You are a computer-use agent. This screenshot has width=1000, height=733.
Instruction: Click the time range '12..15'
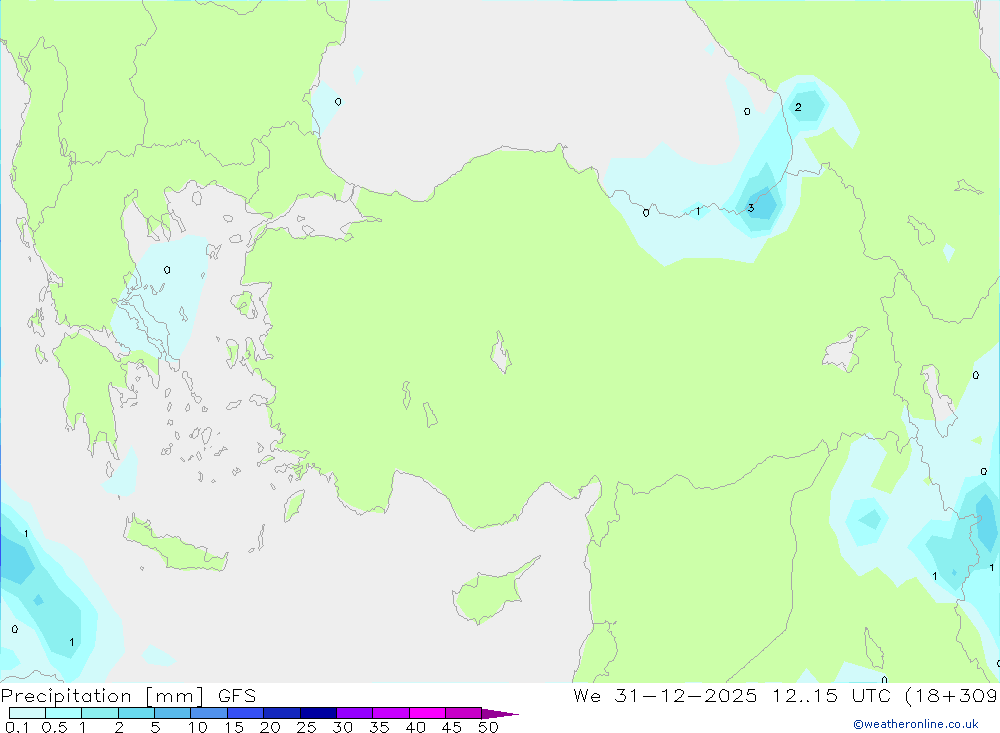[805, 695]
